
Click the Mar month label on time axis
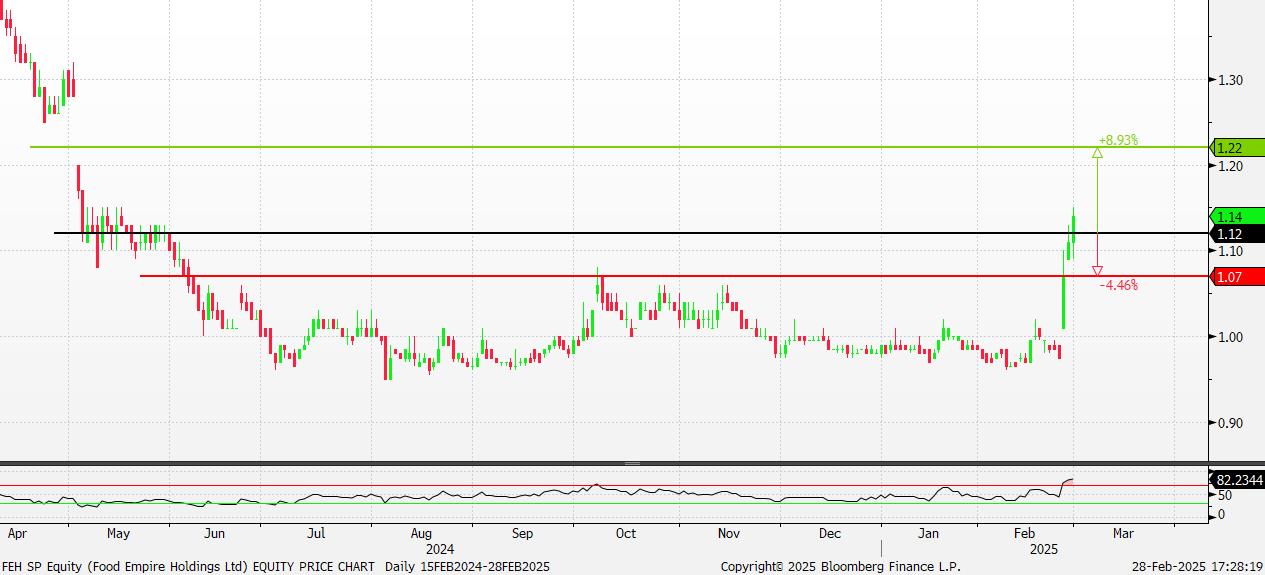1123,534
